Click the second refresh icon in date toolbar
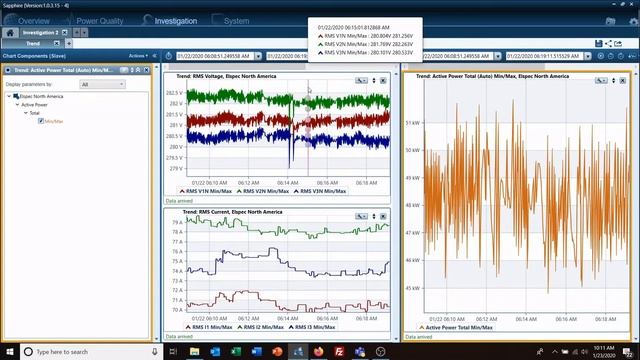 620,56
